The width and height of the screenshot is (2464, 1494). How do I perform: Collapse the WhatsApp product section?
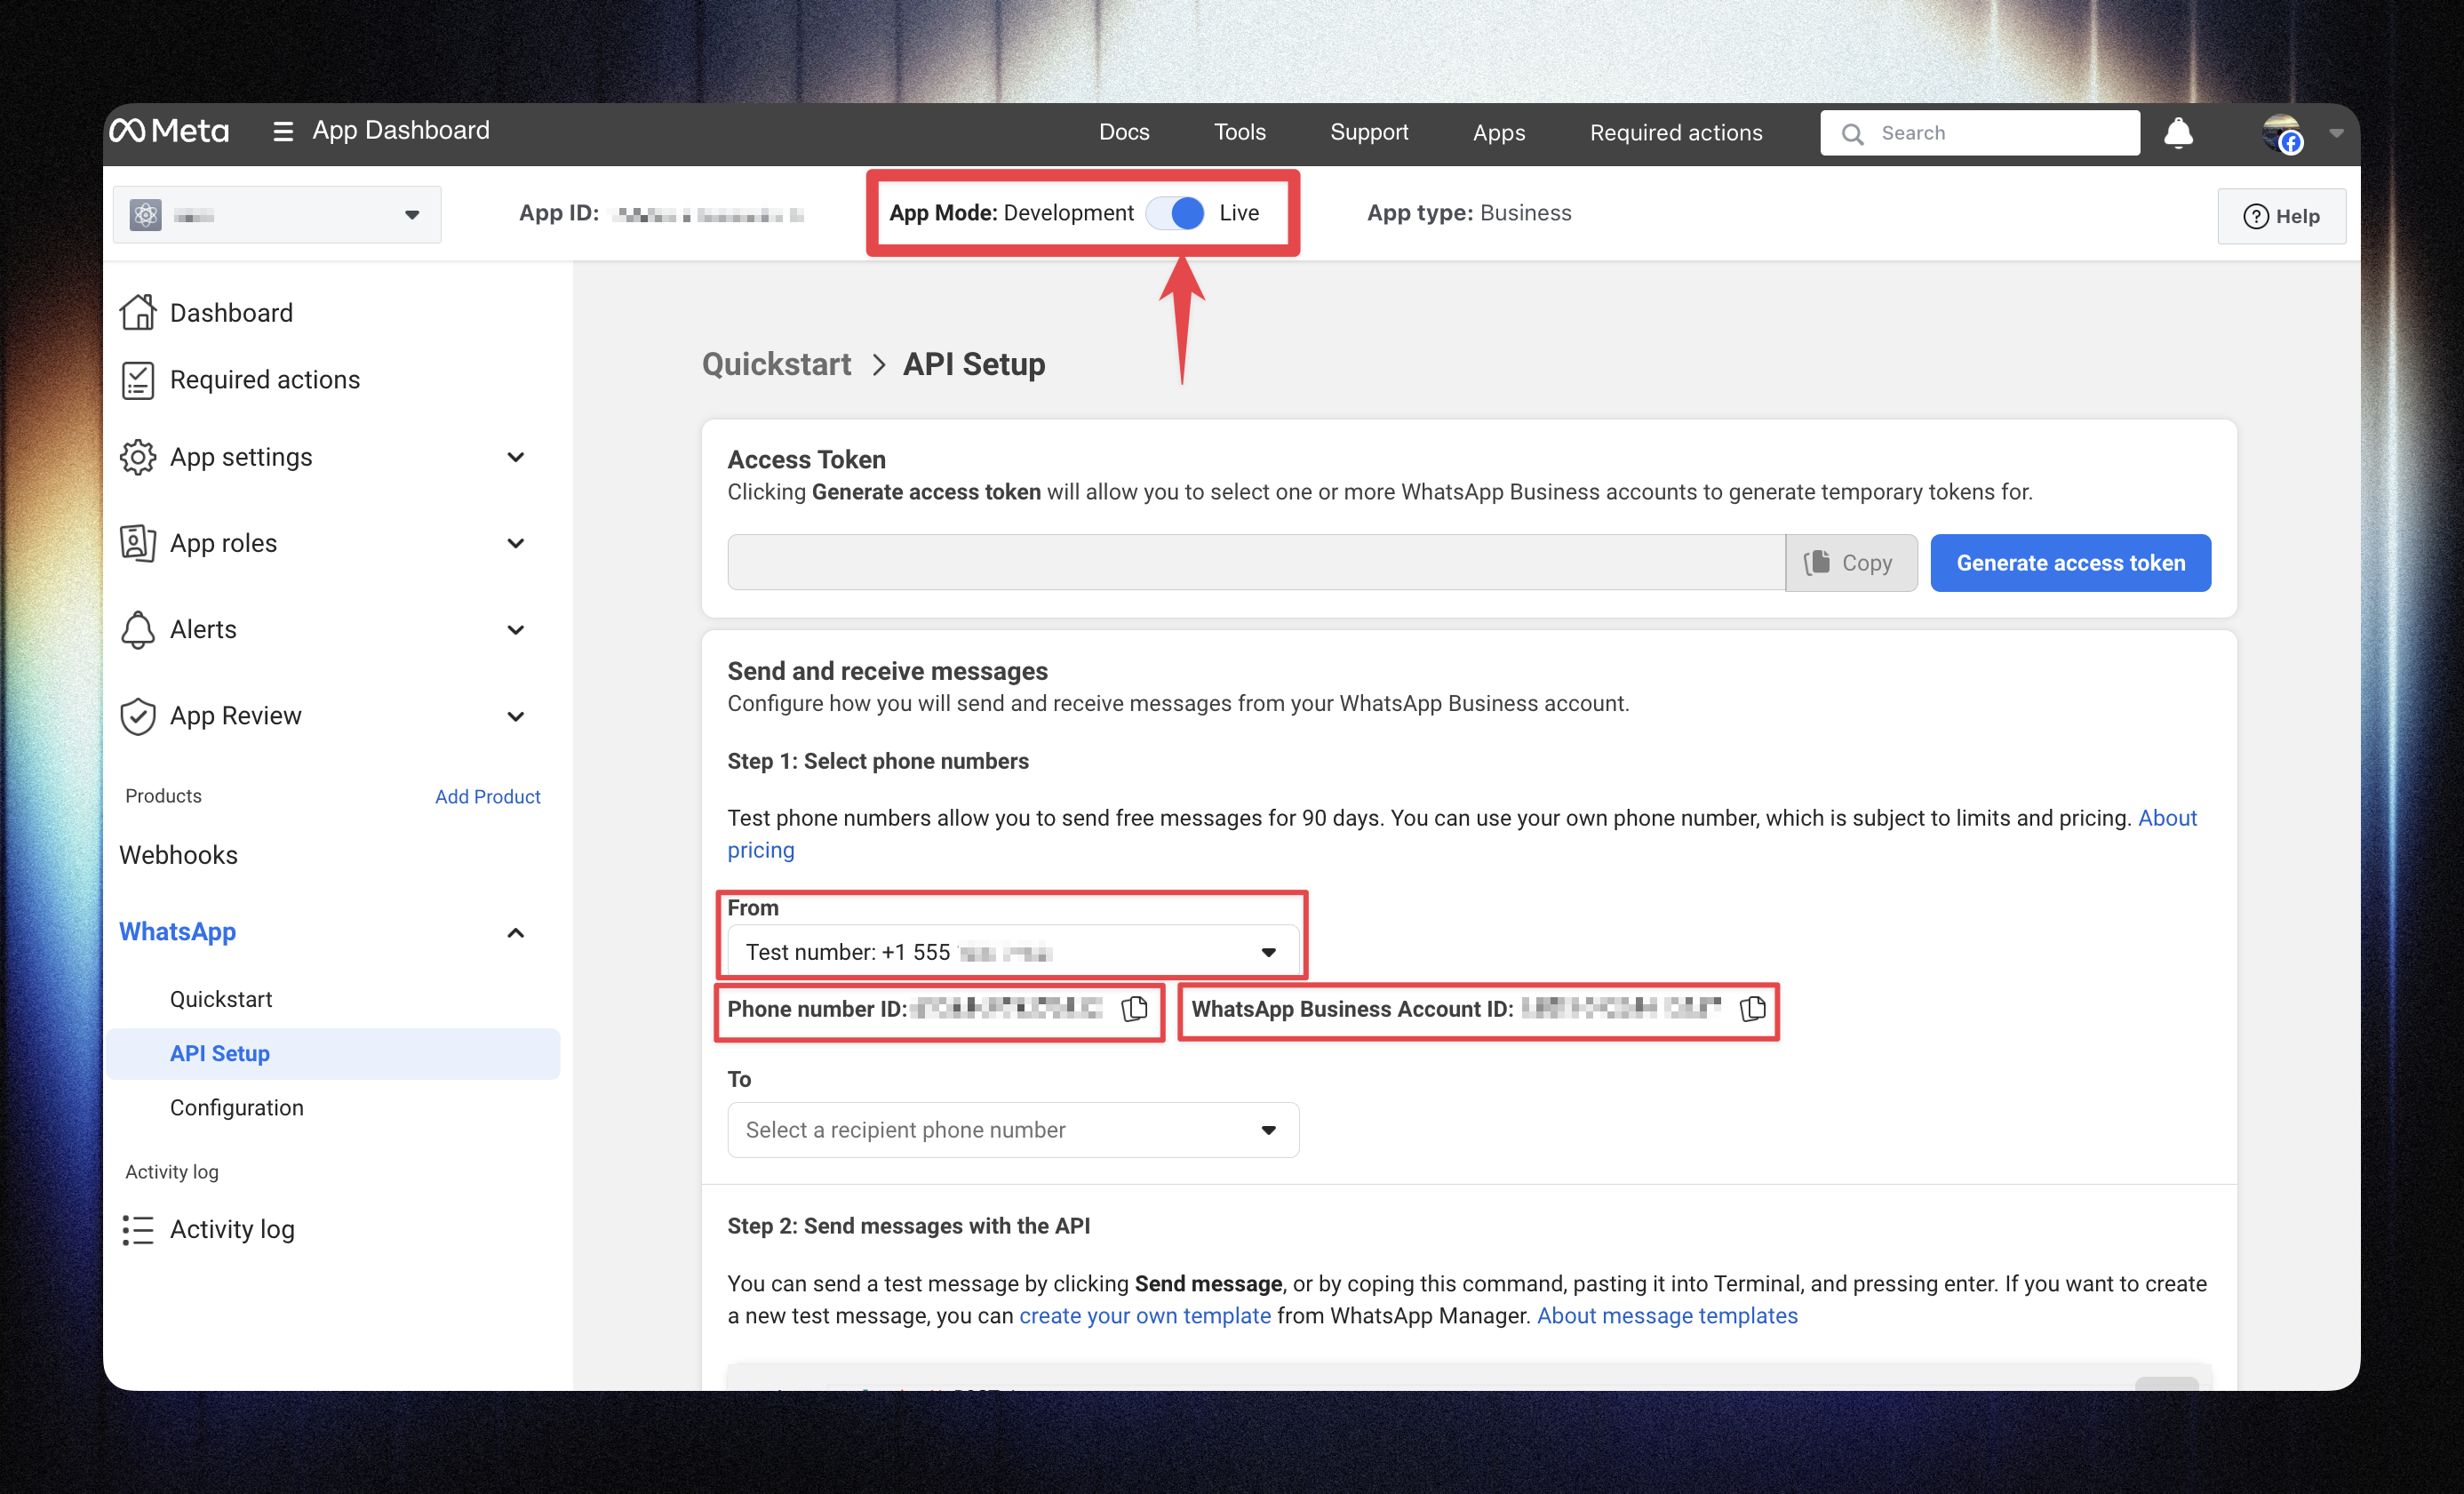click(x=515, y=932)
